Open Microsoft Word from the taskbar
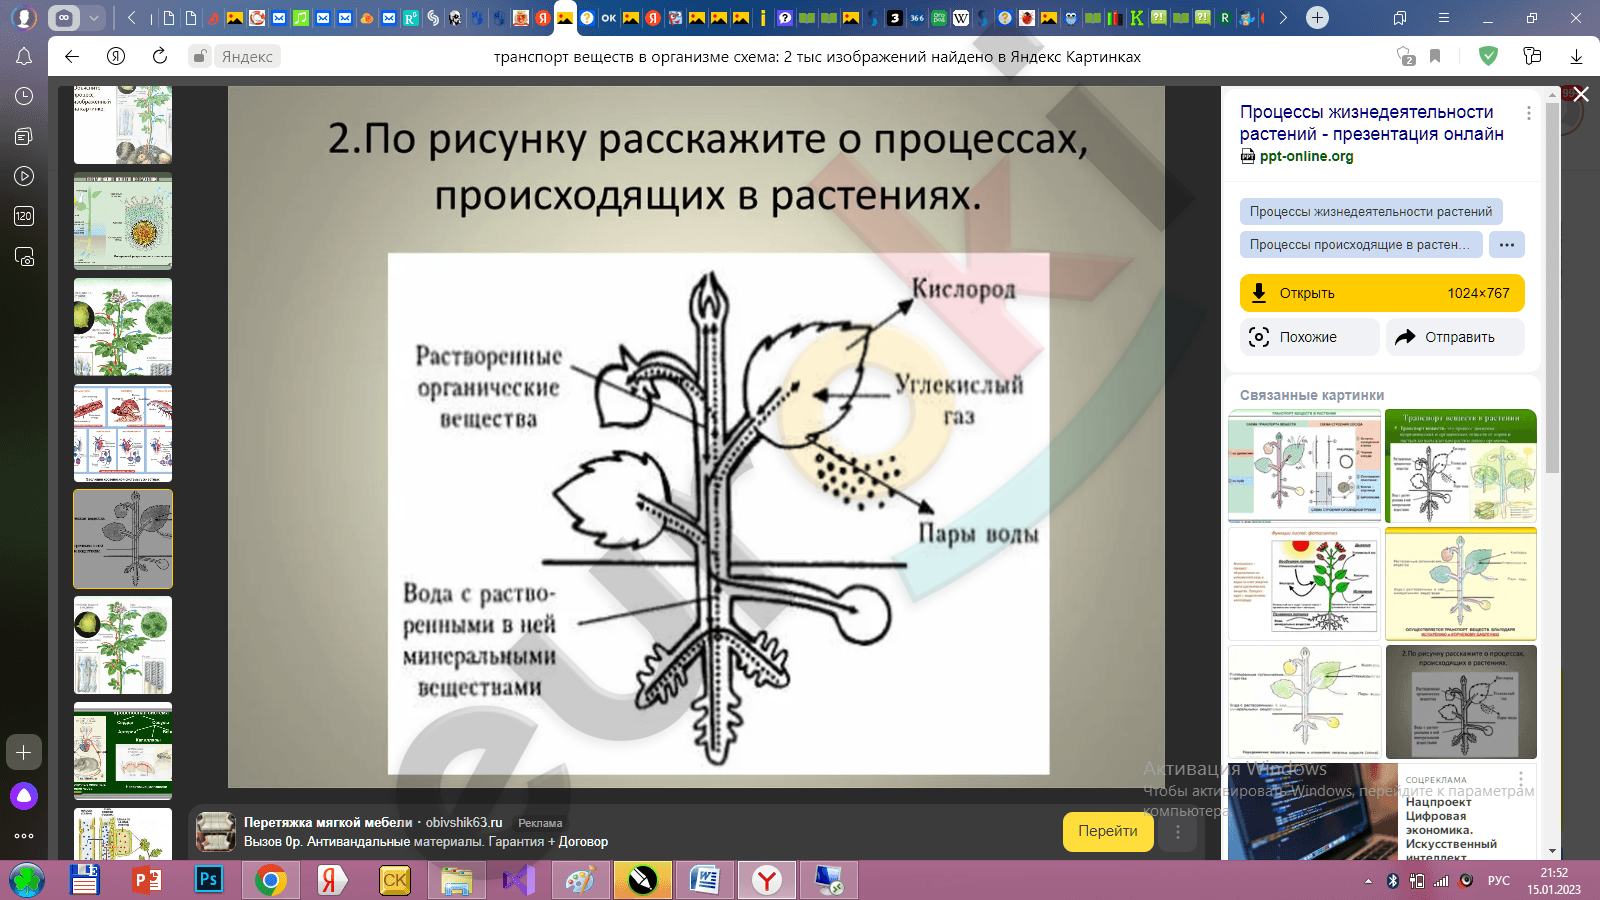Viewport: 1600px width, 900px height. 705,880
